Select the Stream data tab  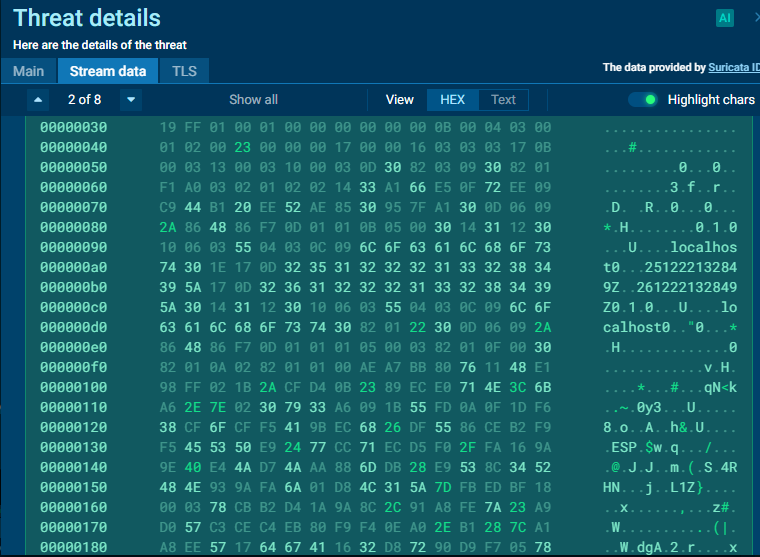(108, 71)
